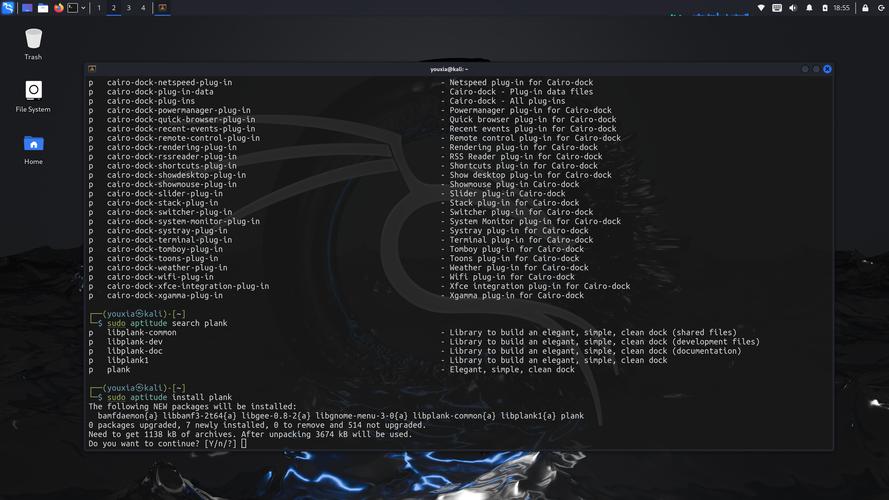Click the 'sudo aptitude install plank' command
Image resolution: width=889 pixels, height=500 pixels.
(x=169, y=397)
